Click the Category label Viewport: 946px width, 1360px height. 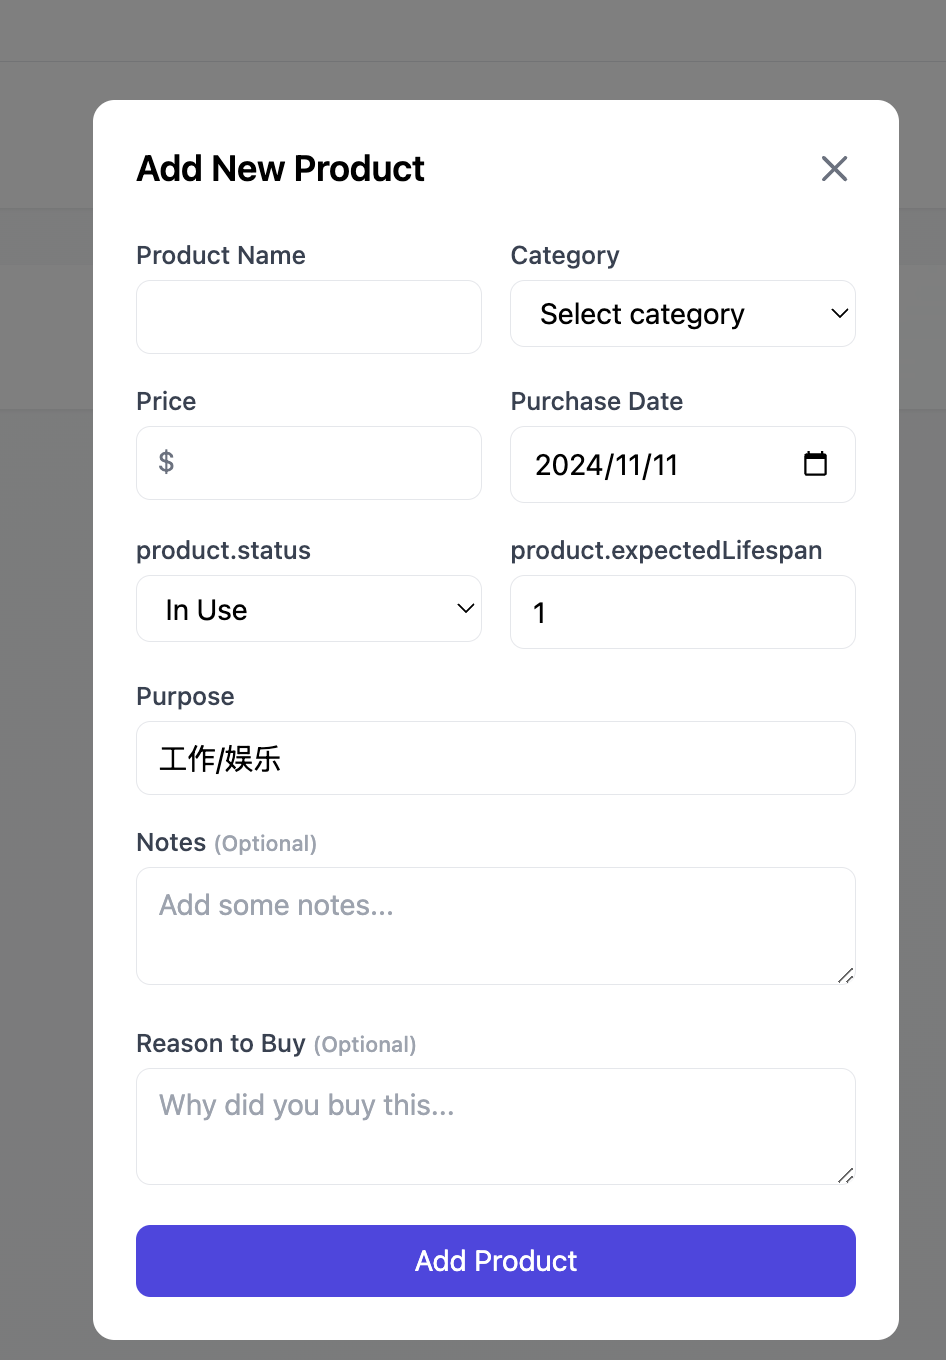pos(565,256)
